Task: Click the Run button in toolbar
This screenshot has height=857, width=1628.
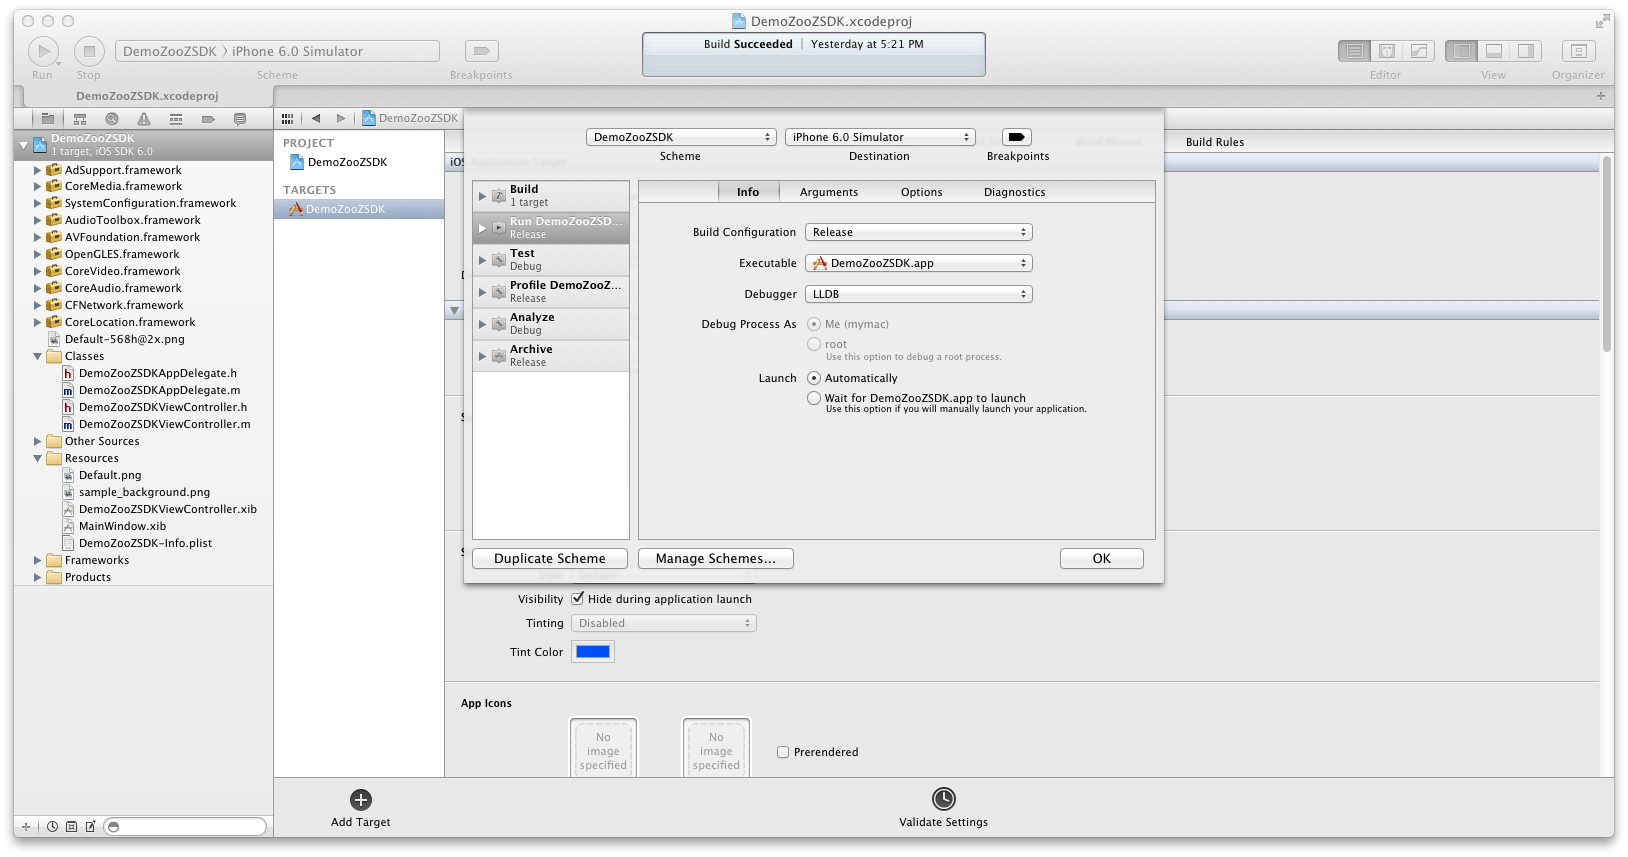Action: click(42, 51)
